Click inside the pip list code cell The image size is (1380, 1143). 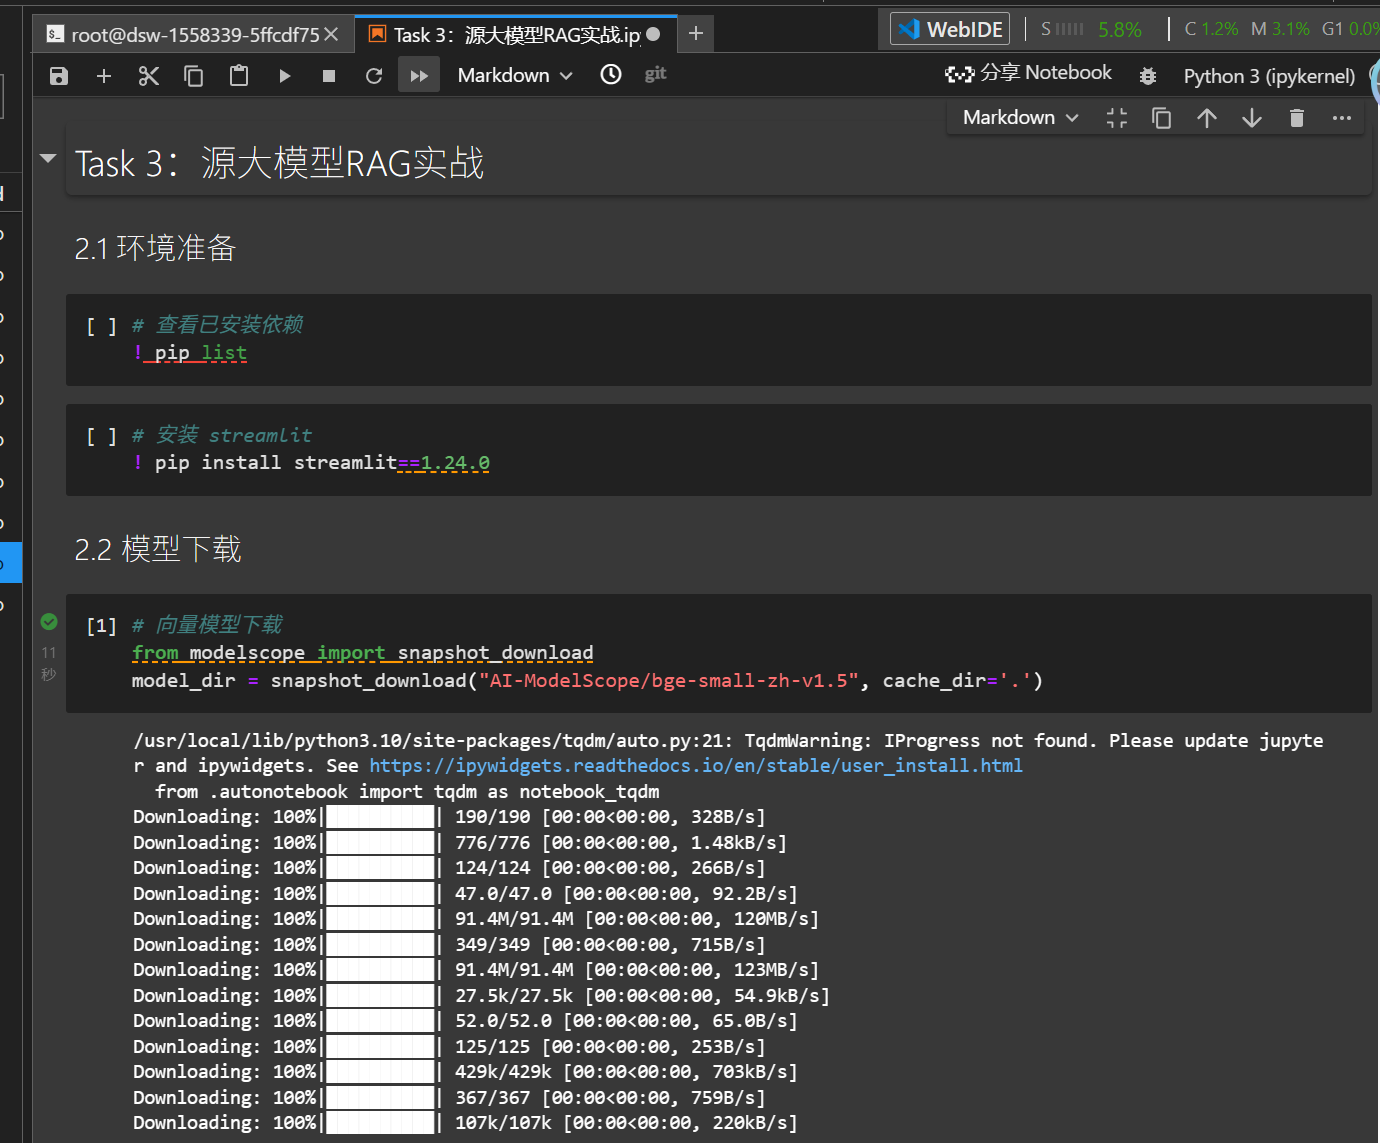[x=719, y=340]
